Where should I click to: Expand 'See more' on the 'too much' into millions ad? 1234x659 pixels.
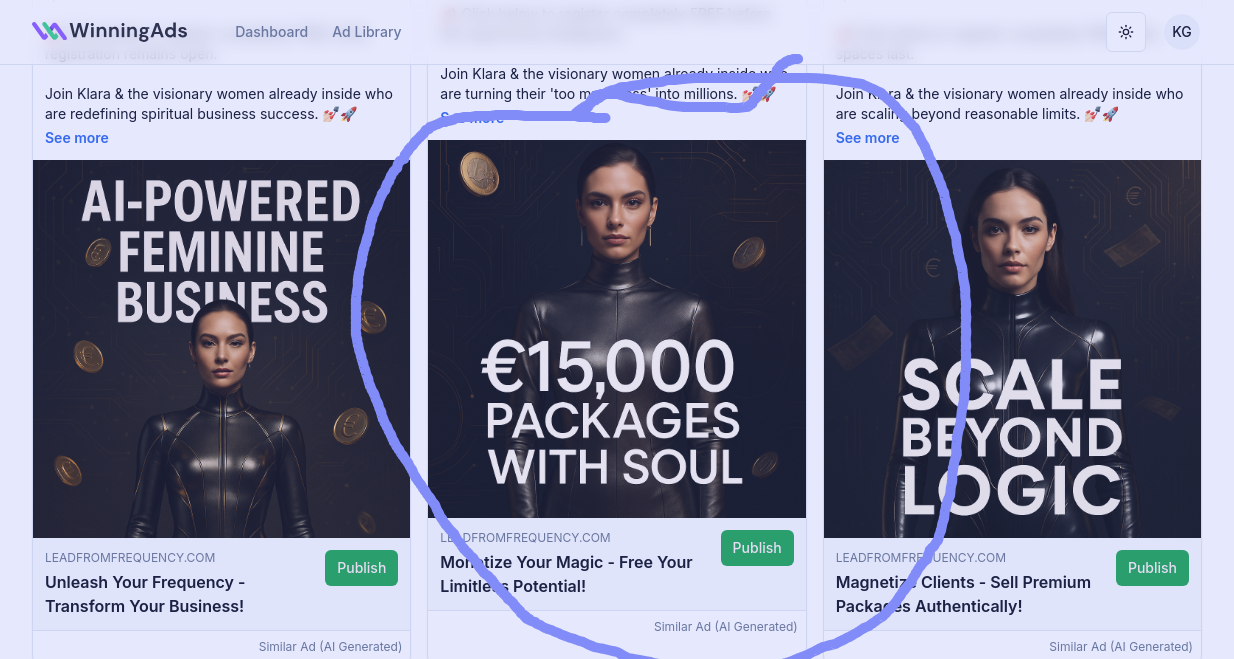tap(472, 118)
